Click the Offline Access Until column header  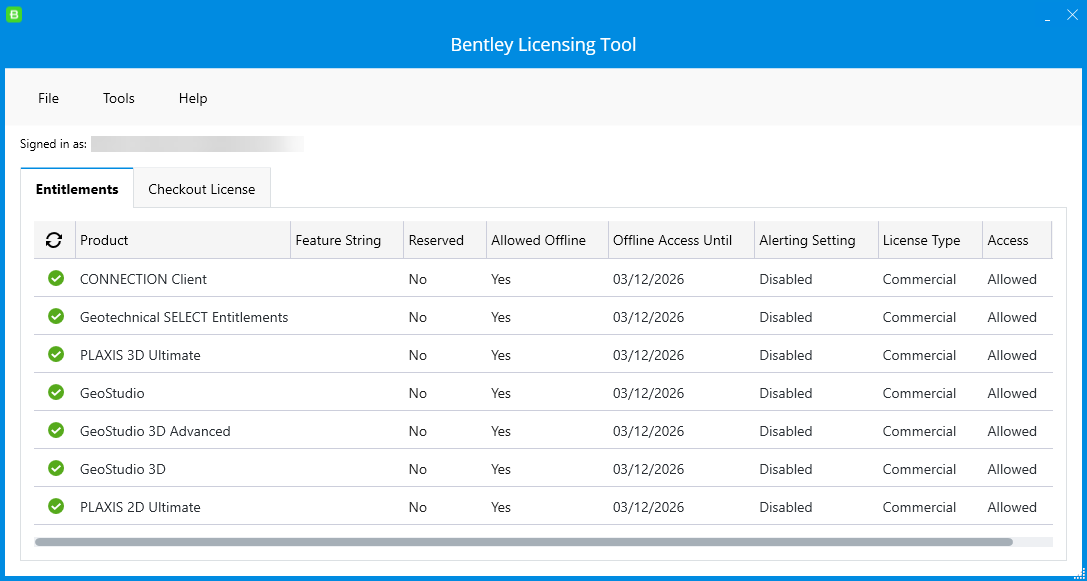click(672, 240)
